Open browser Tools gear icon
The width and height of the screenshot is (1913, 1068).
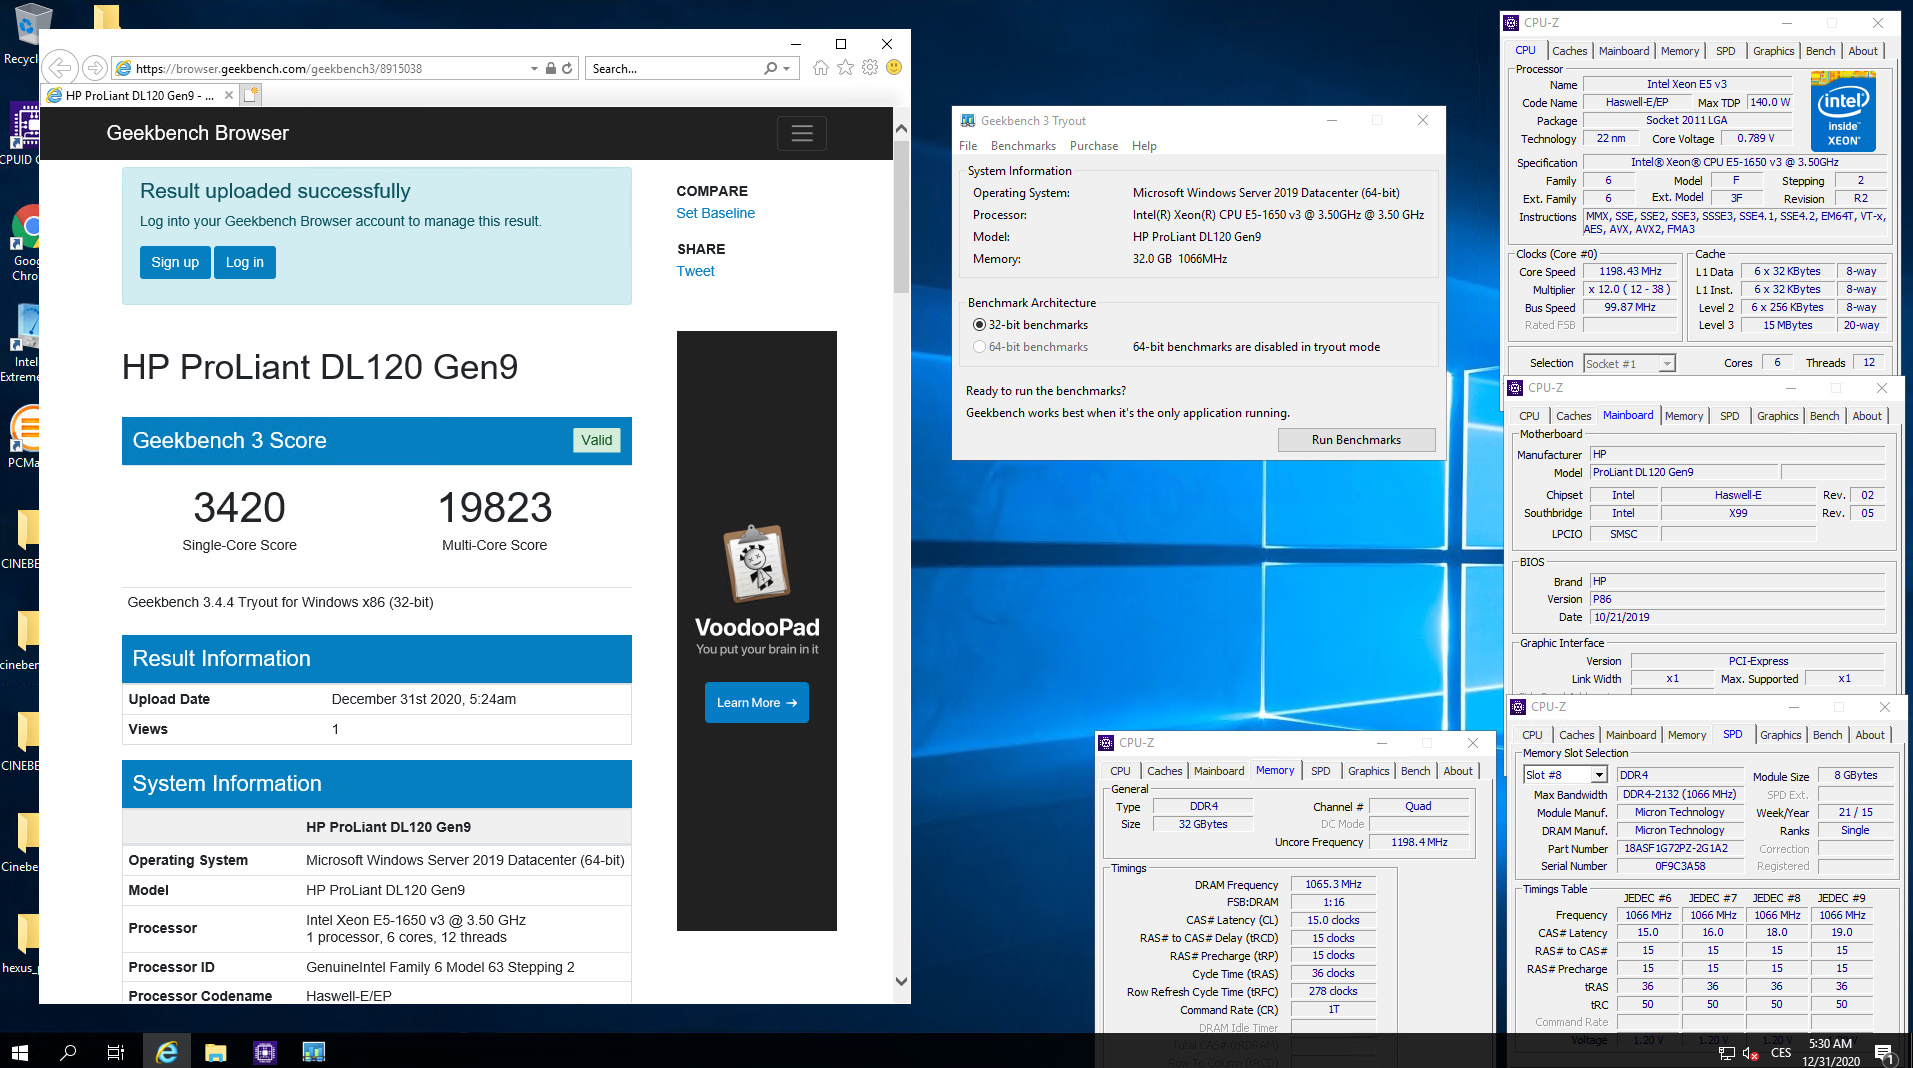(x=870, y=67)
